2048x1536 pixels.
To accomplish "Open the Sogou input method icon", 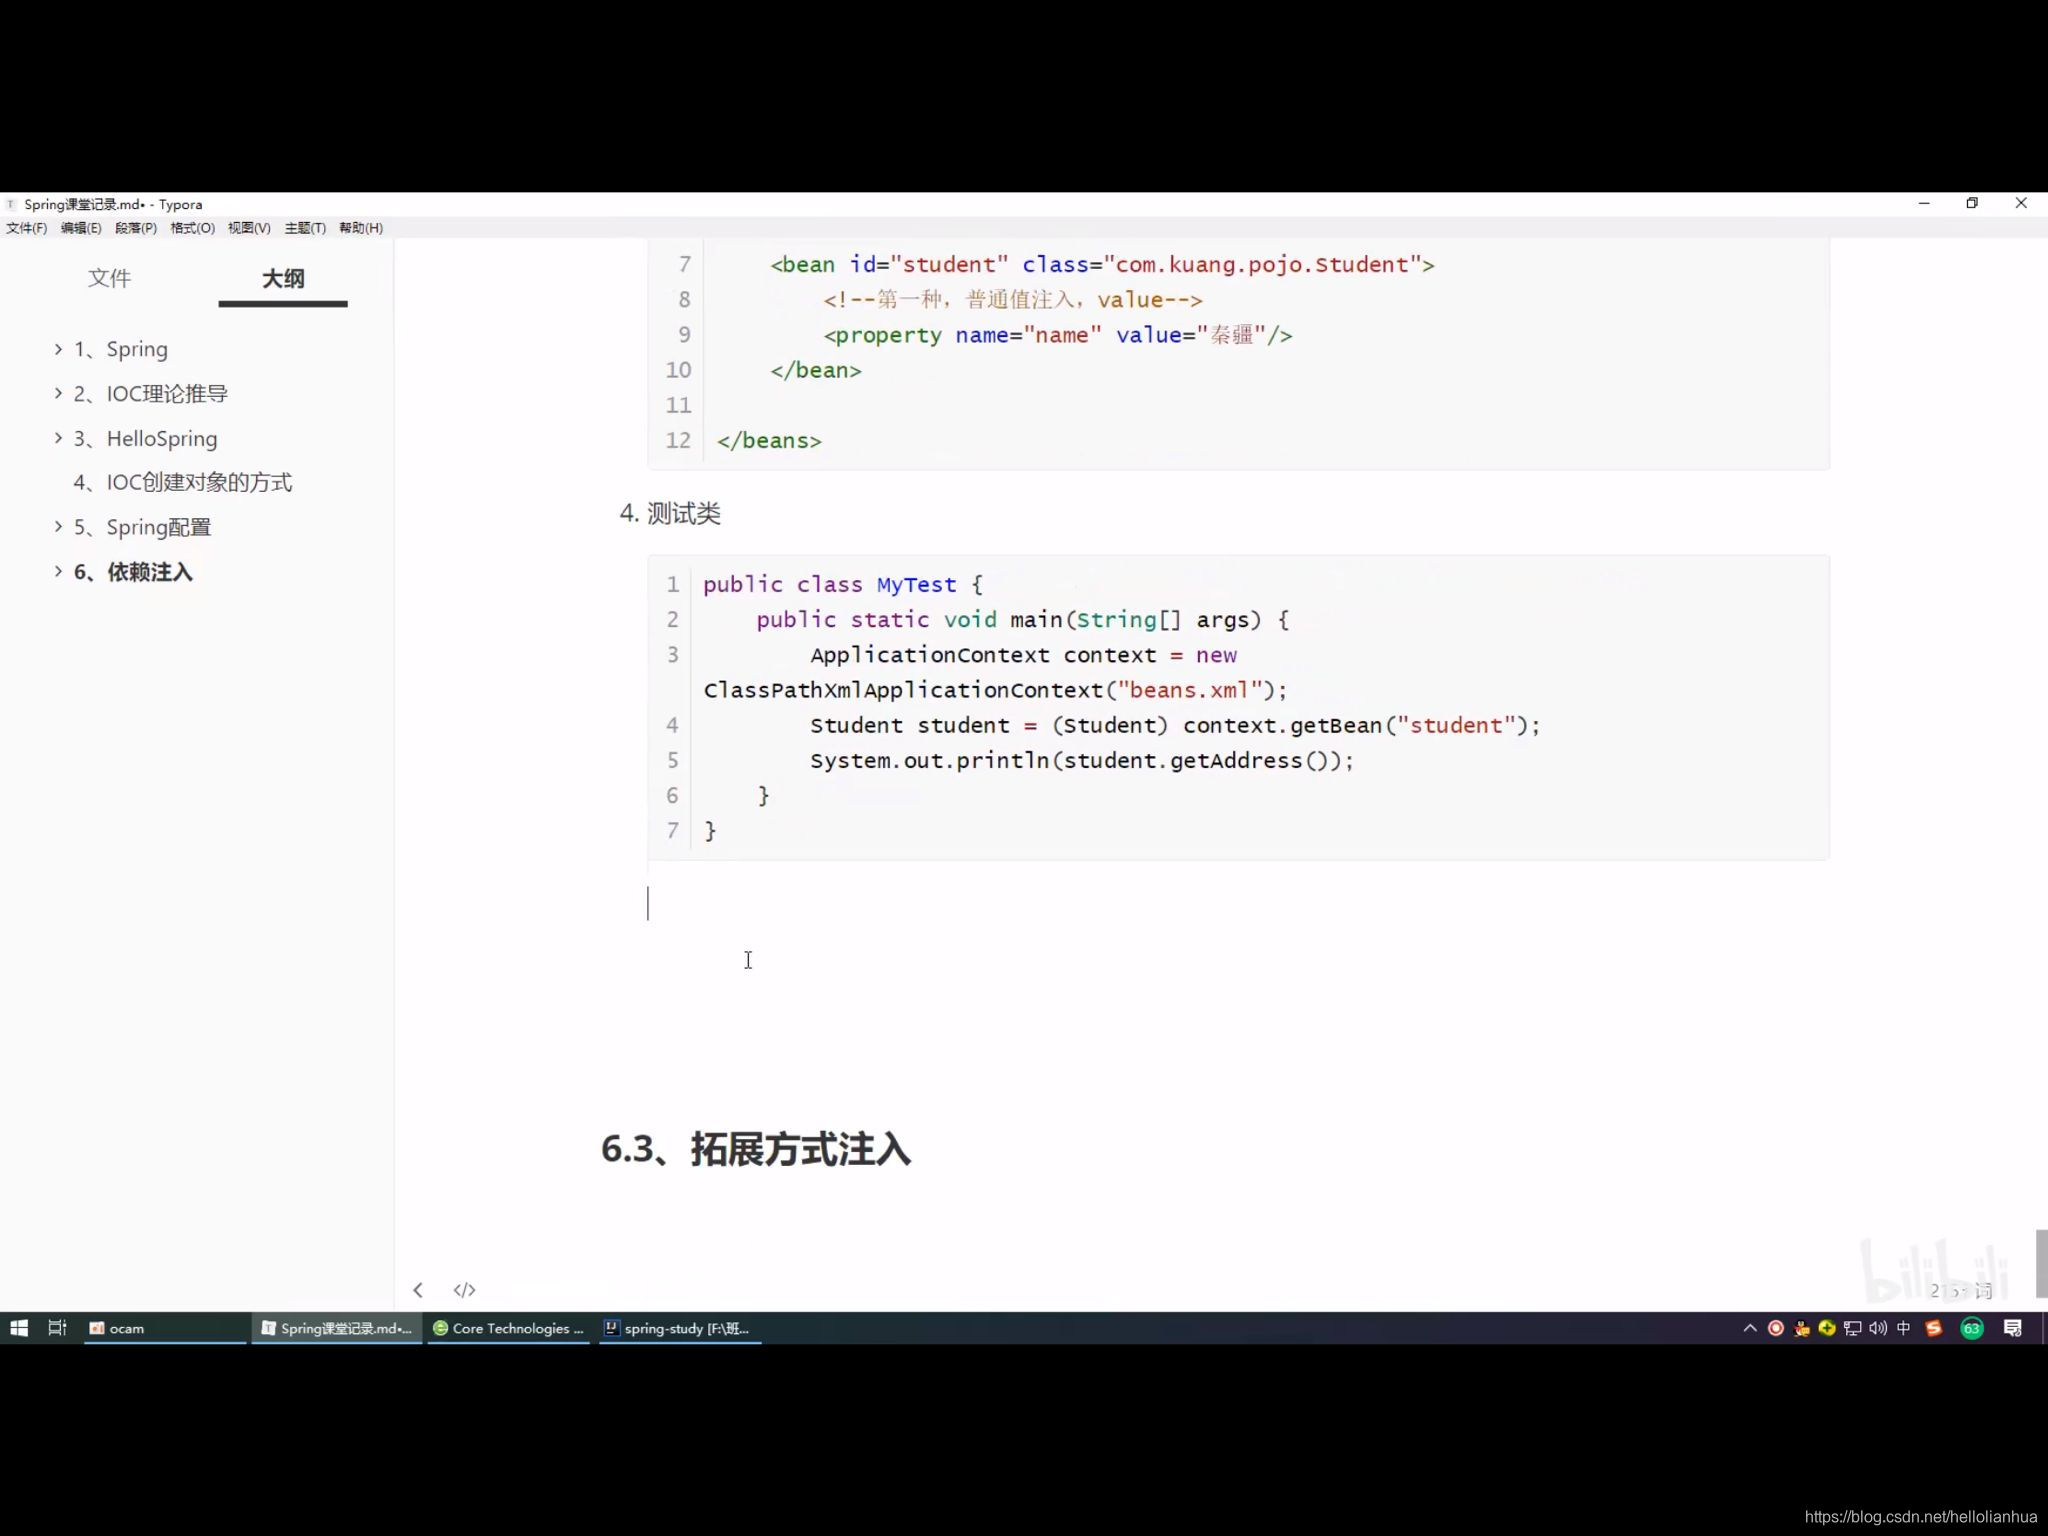I will click(x=1934, y=1328).
